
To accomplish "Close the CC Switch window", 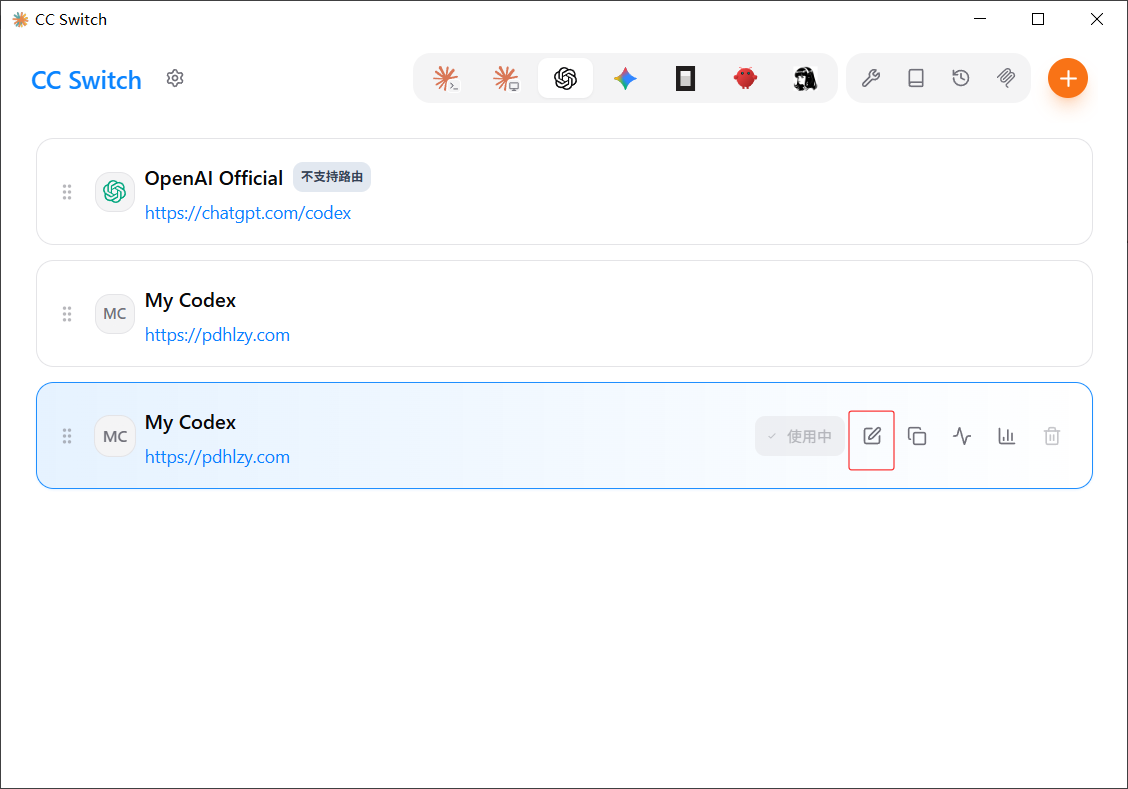I will click(x=1096, y=19).
